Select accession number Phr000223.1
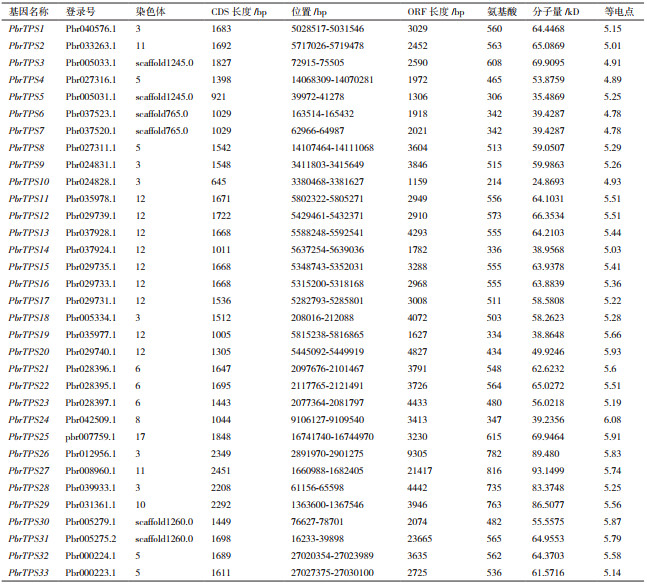This screenshot has height=585, width=647. point(90,572)
